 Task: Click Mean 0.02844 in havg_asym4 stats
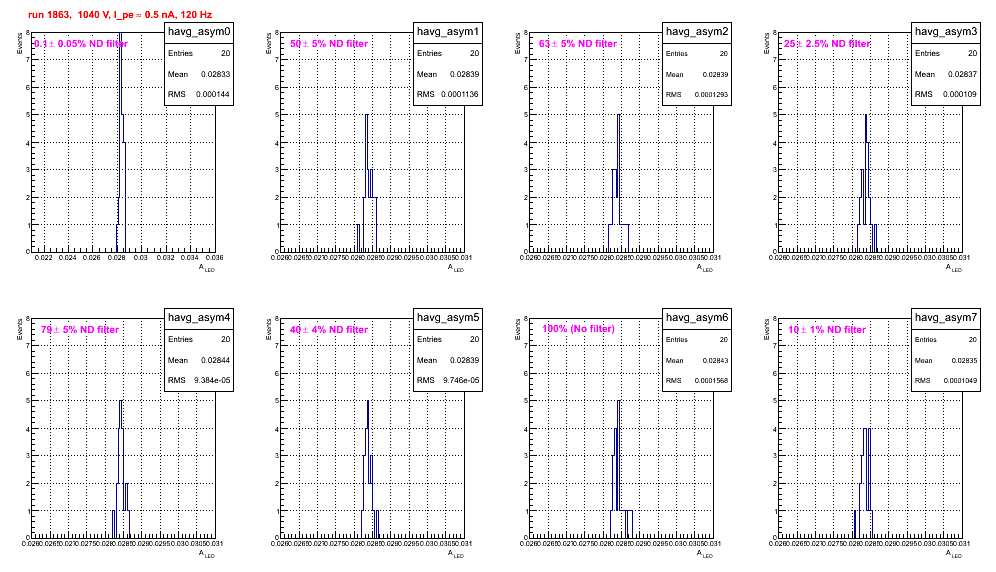coord(199,360)
